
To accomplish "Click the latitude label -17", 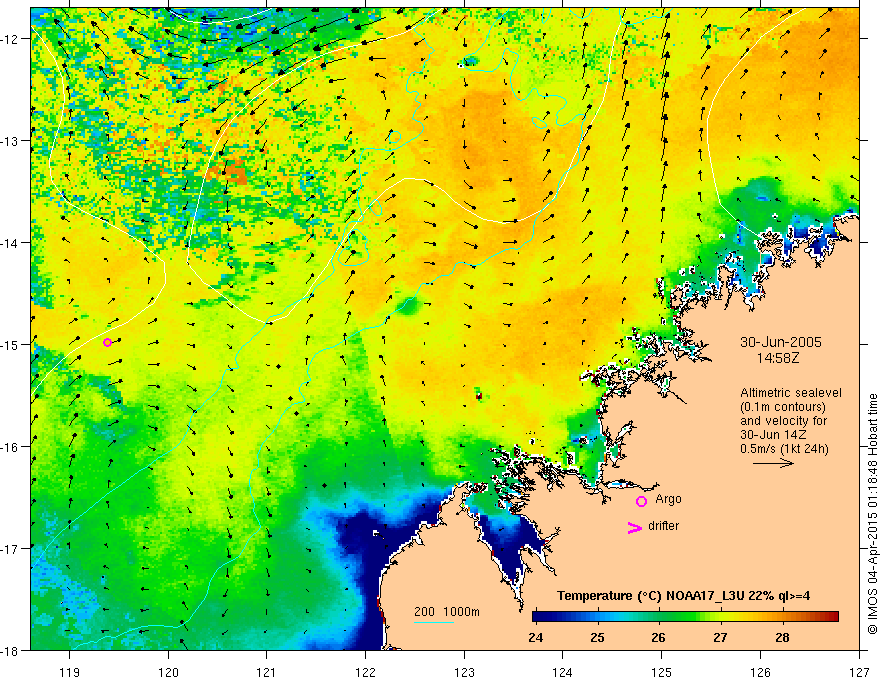I will tap(12, 548).
